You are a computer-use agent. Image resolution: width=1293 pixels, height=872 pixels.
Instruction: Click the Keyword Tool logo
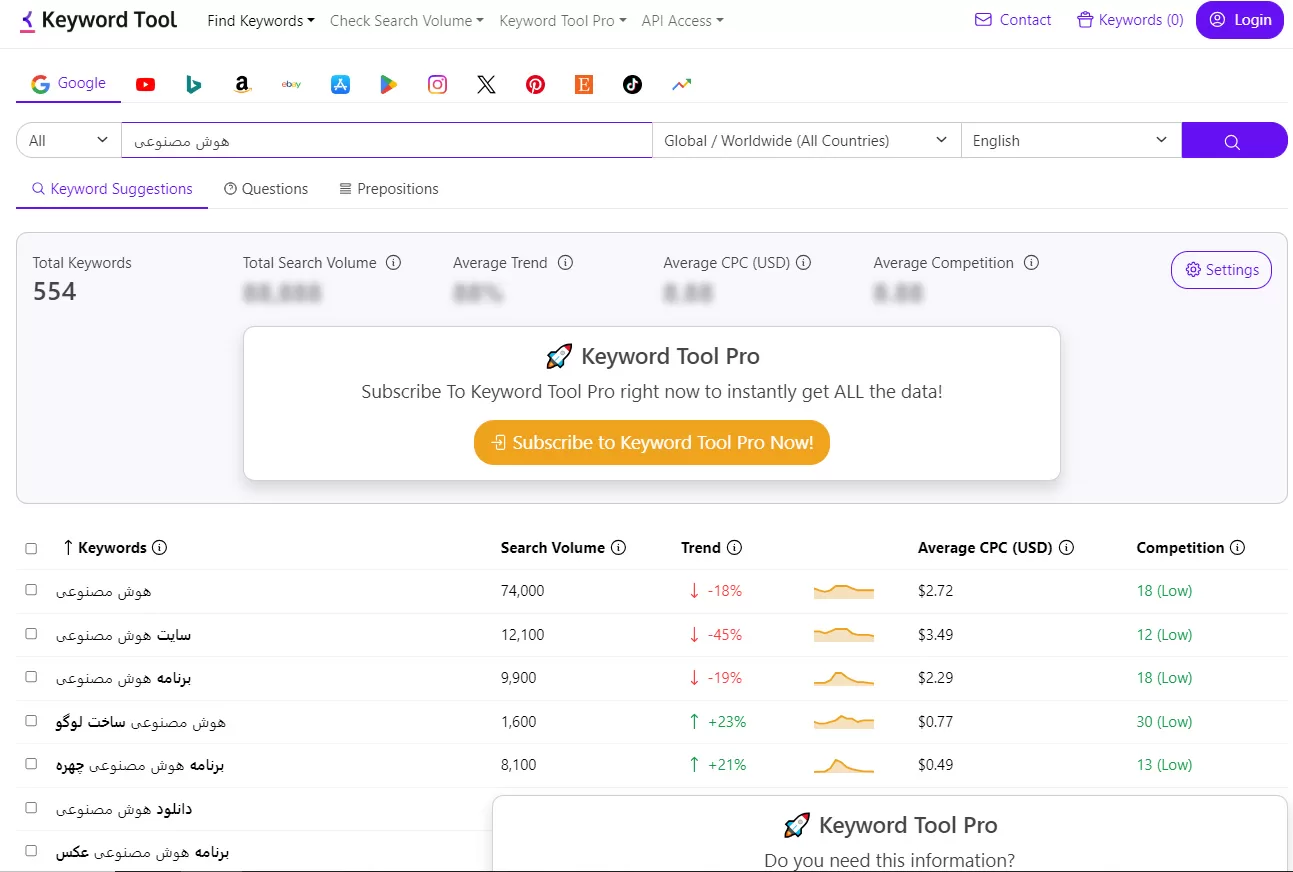[98, 20]
